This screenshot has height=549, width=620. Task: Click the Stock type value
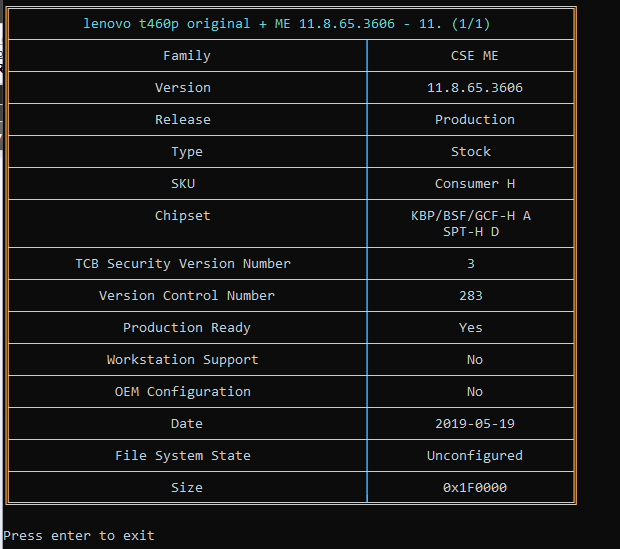pyautogui.click(x=470, y=152)
